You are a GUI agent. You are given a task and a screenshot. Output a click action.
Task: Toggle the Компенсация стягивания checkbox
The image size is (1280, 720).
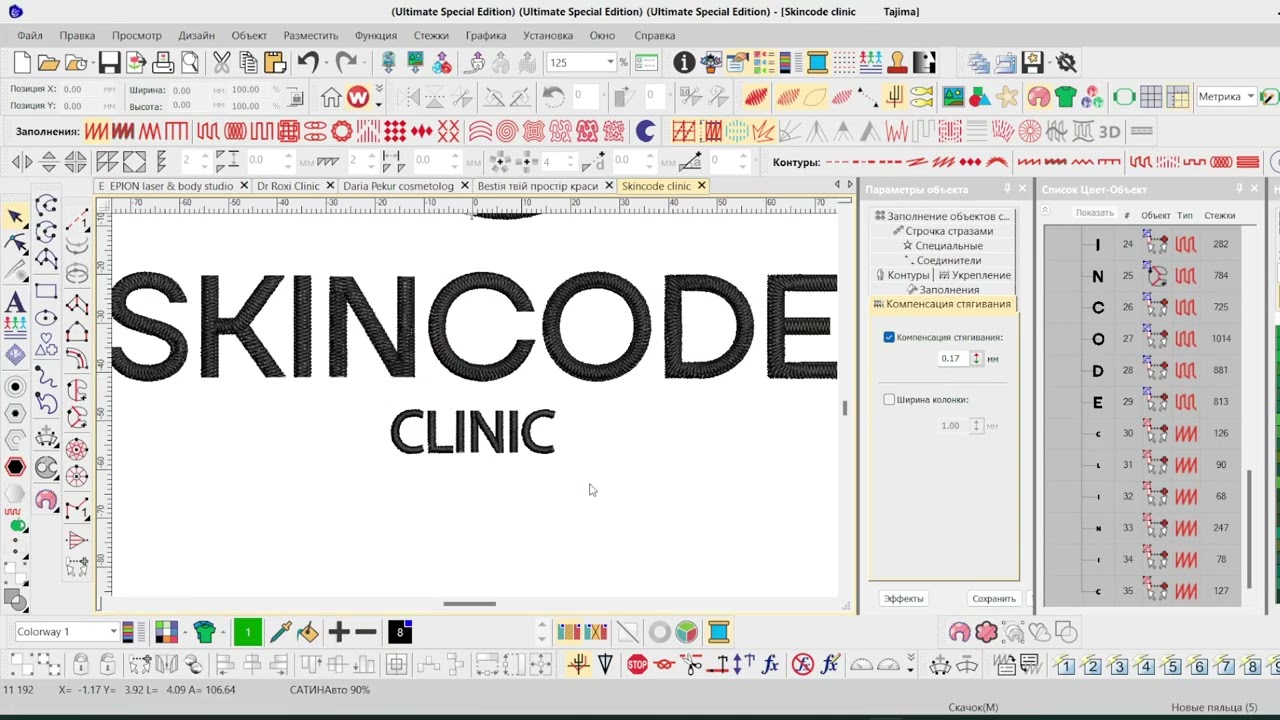click(x=889, y=337)
